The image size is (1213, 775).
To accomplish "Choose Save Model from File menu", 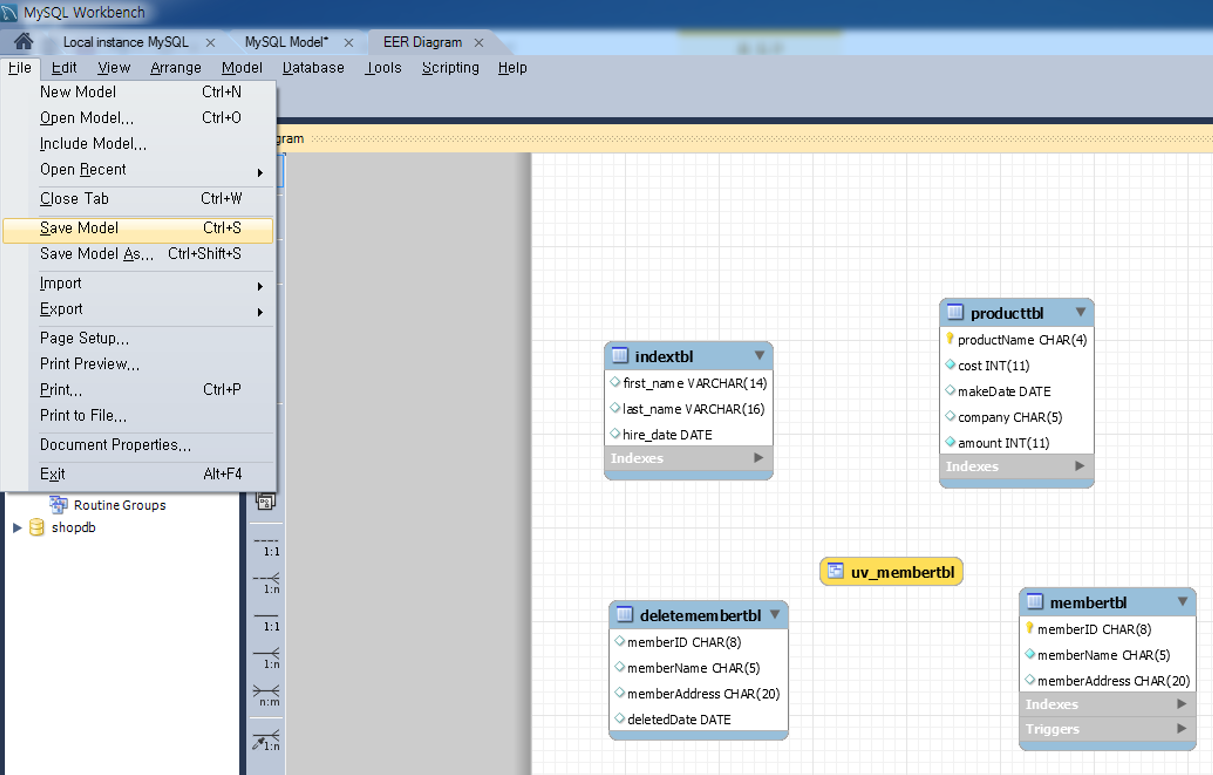I will 138,228.
